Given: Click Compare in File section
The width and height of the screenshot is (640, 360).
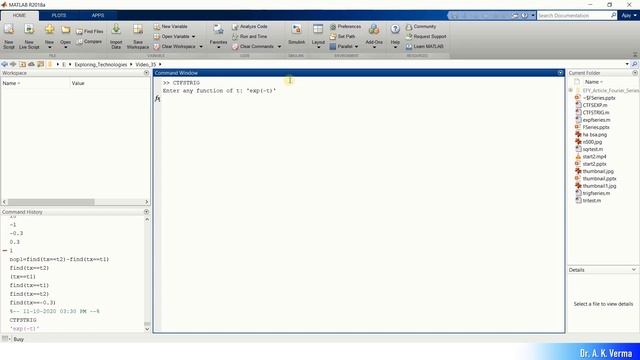Looking at the screenshot, I should coord(89,42).
